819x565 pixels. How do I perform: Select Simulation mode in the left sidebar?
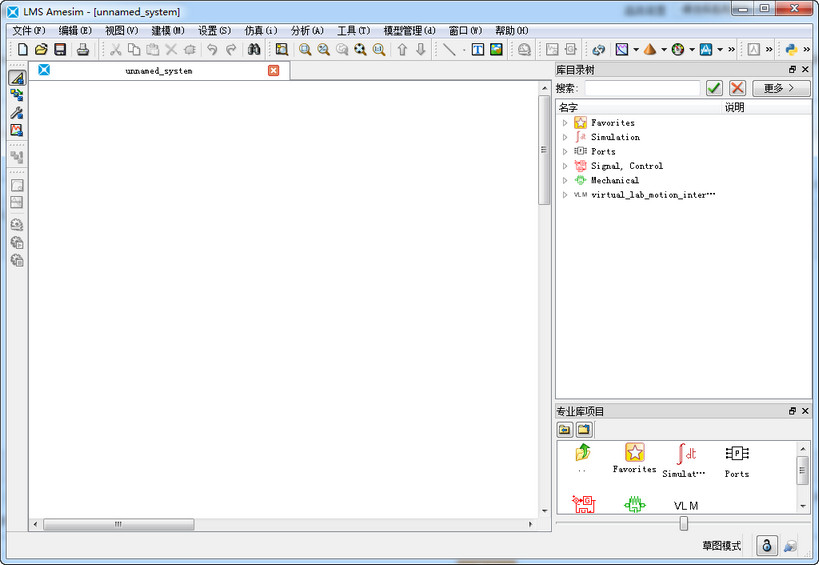pos(17,130)
